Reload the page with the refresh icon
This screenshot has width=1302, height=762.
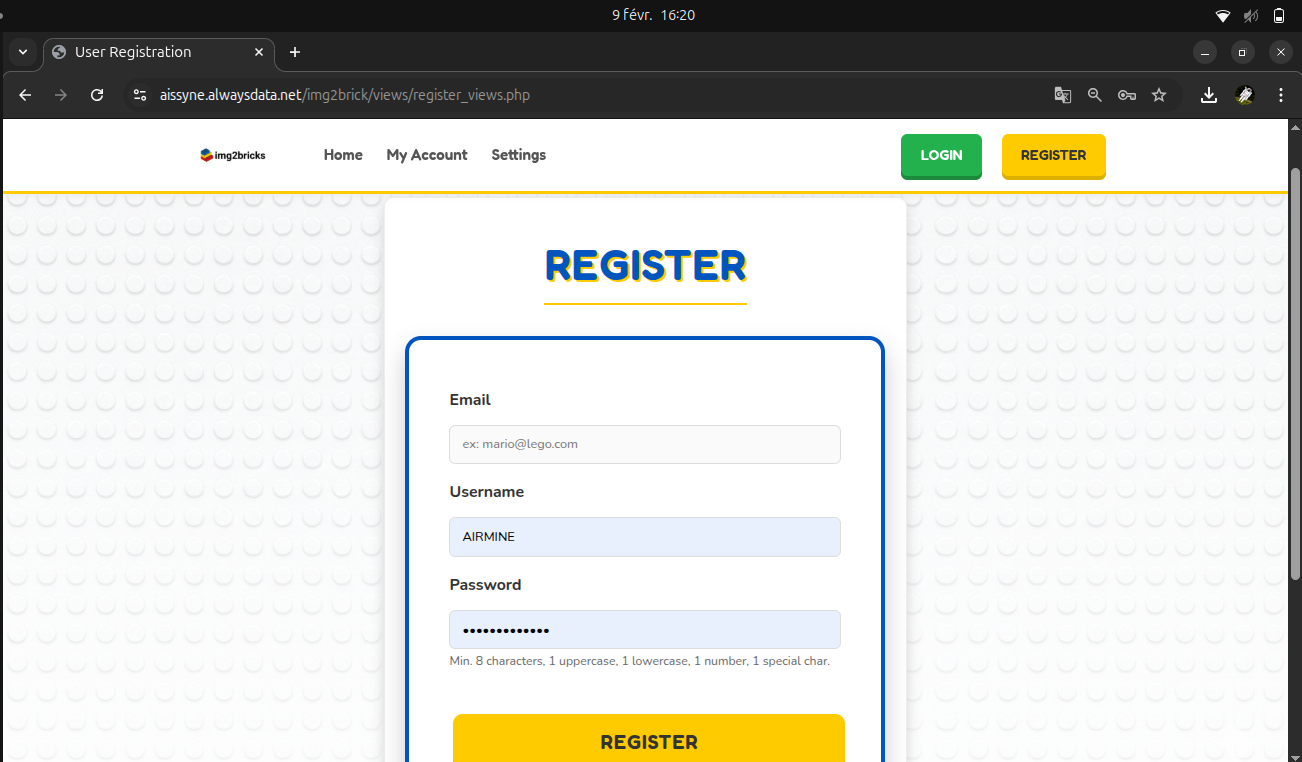point(97,95)
